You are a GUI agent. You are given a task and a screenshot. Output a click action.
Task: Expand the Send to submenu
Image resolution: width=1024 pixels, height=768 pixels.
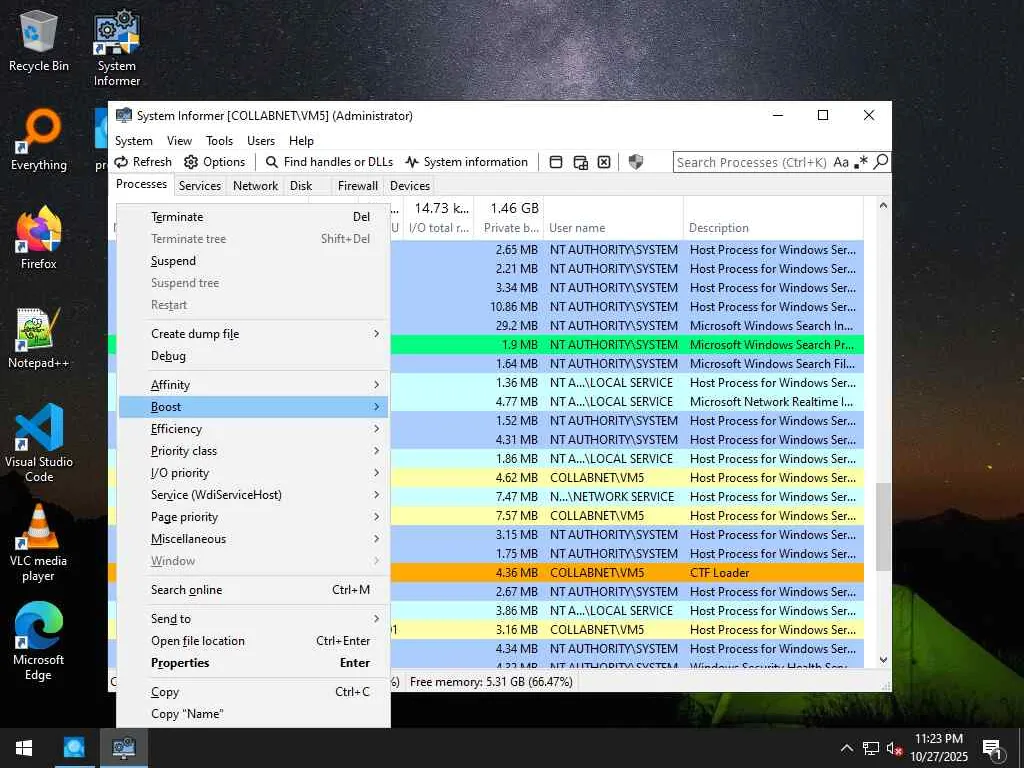(253, 618)
